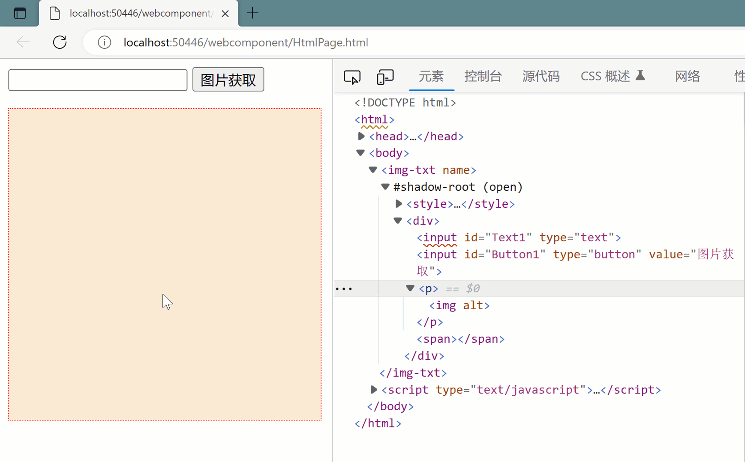Collapse the selected p element
This screenshot has width=745, height=462.
[x=410, y=288]
